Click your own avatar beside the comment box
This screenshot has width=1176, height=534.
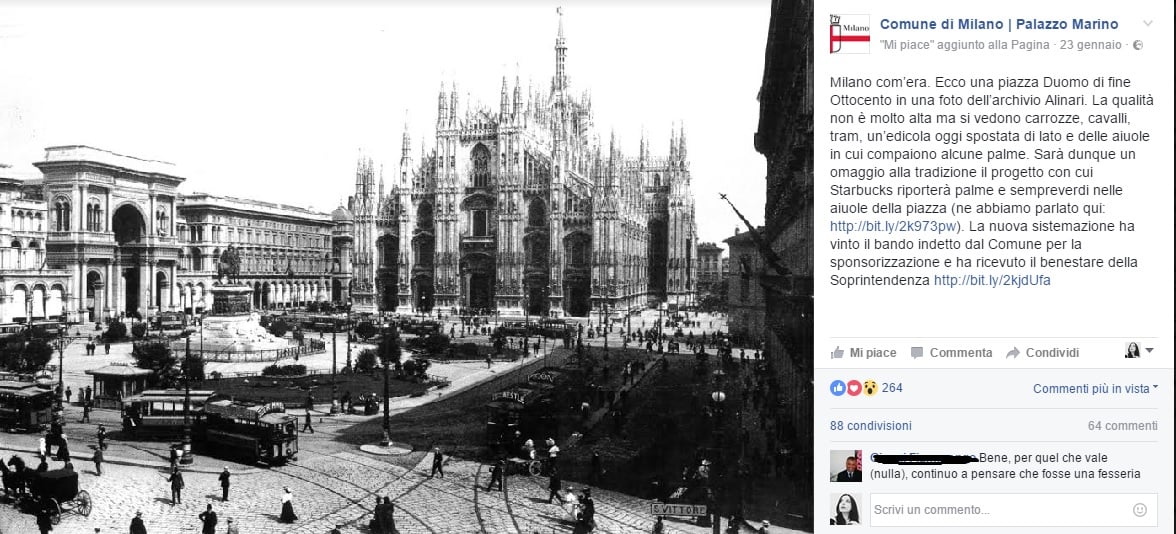(x=845, y=509)
